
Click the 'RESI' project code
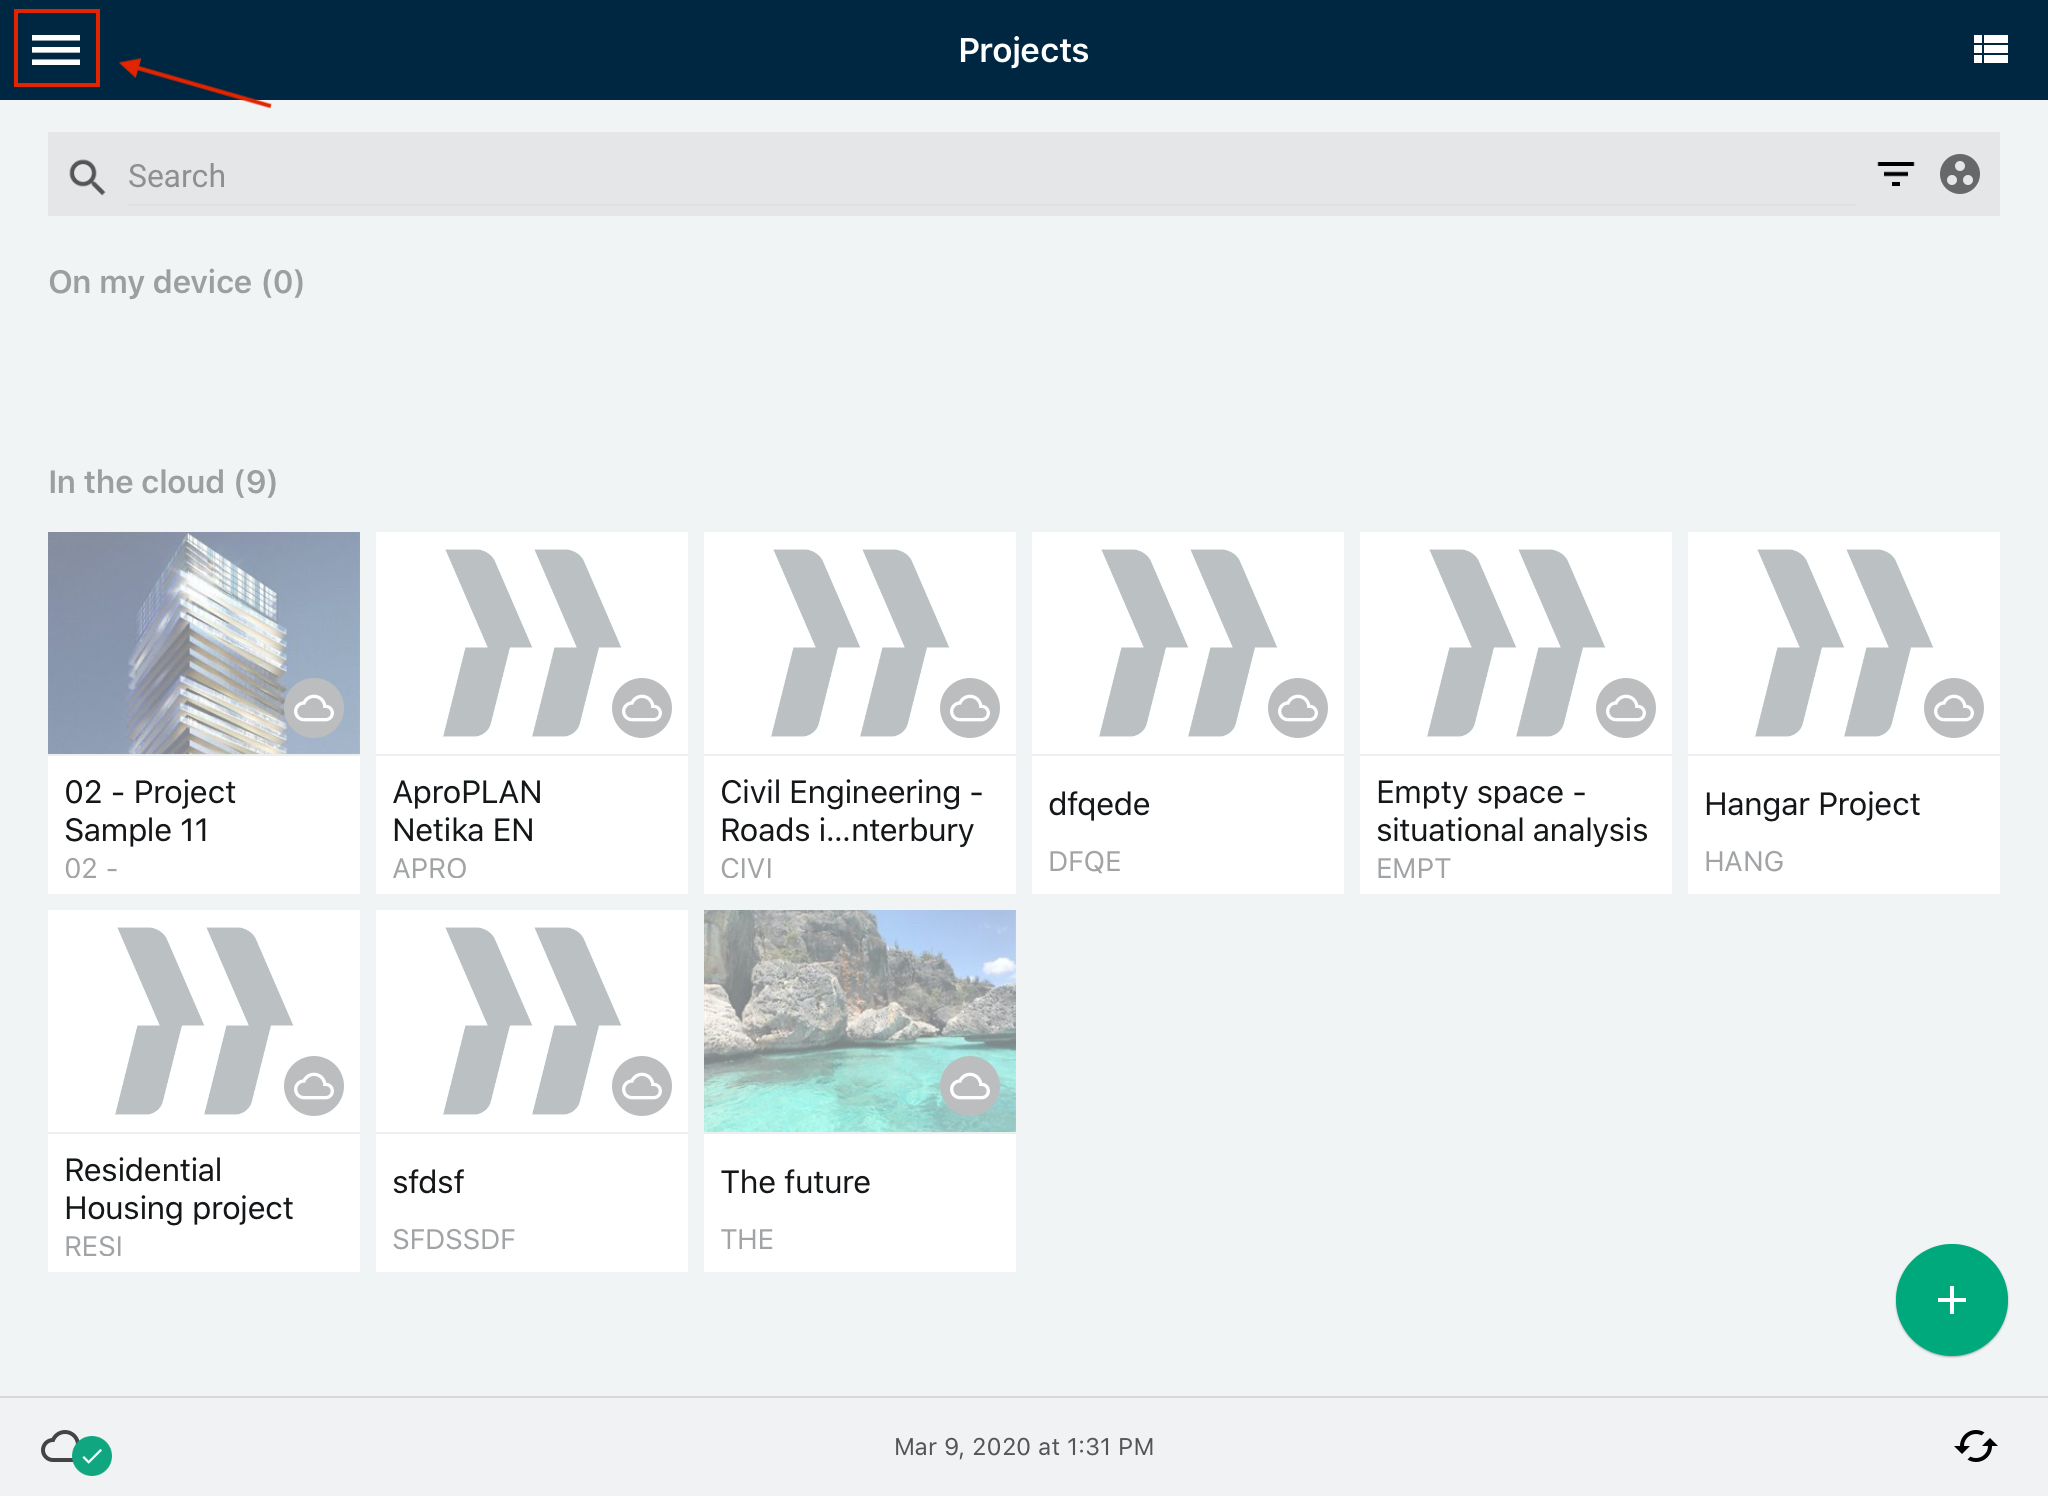93,1246
